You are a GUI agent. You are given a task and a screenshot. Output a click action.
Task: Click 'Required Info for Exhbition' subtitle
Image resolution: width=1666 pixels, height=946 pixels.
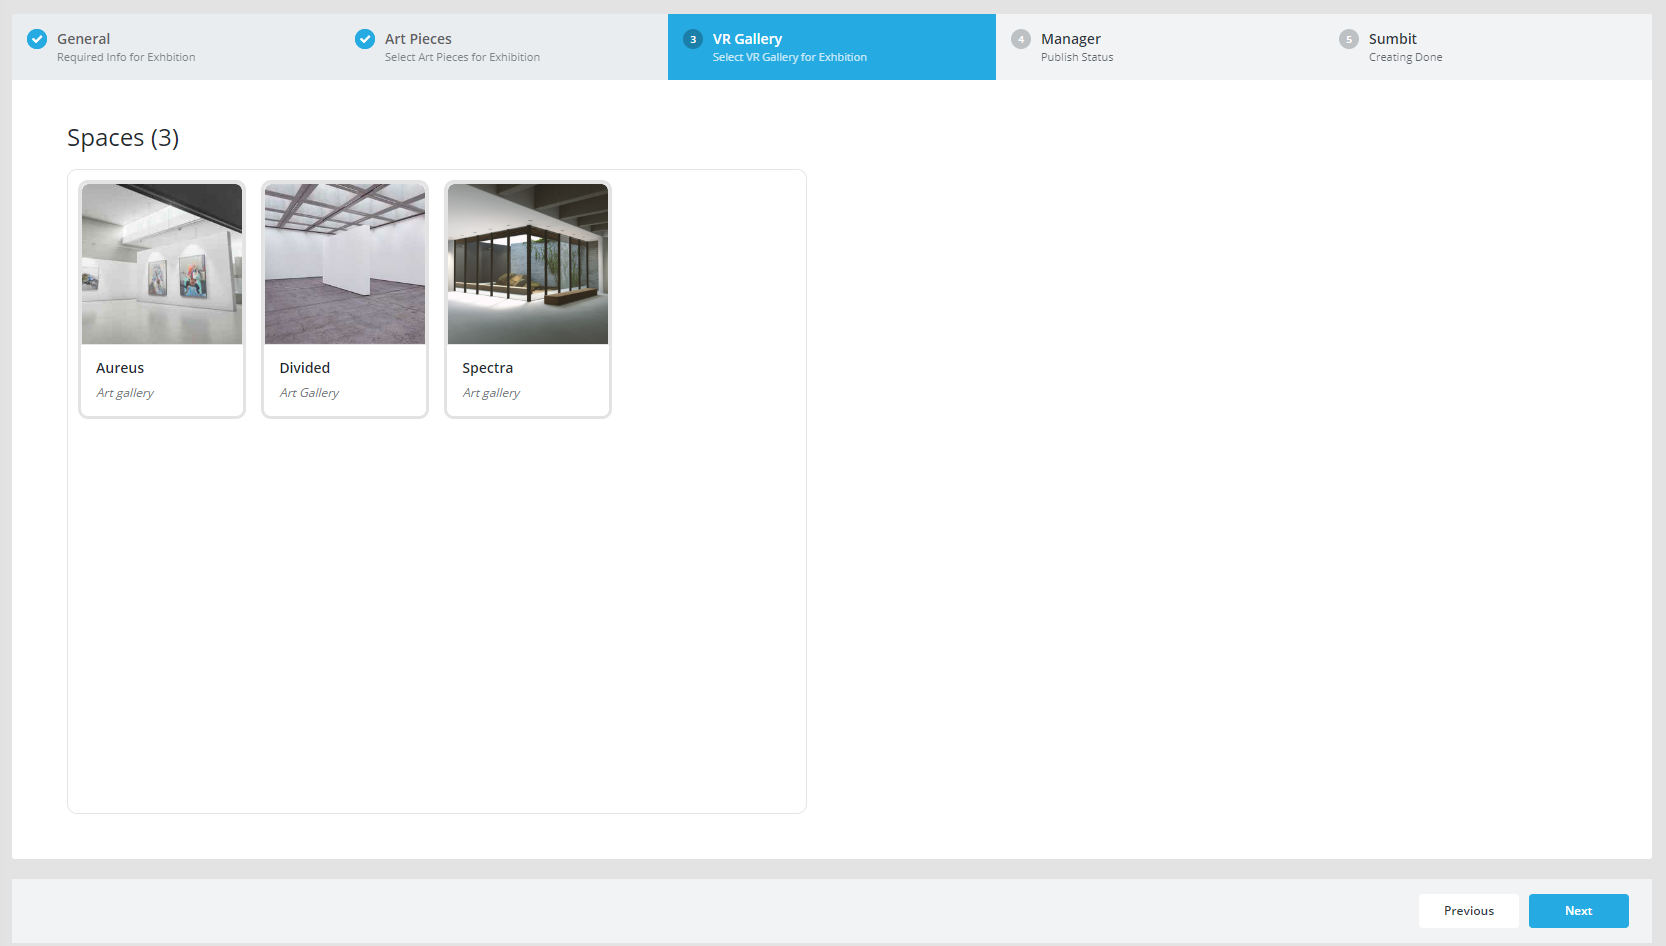click(x=126, y=58)
